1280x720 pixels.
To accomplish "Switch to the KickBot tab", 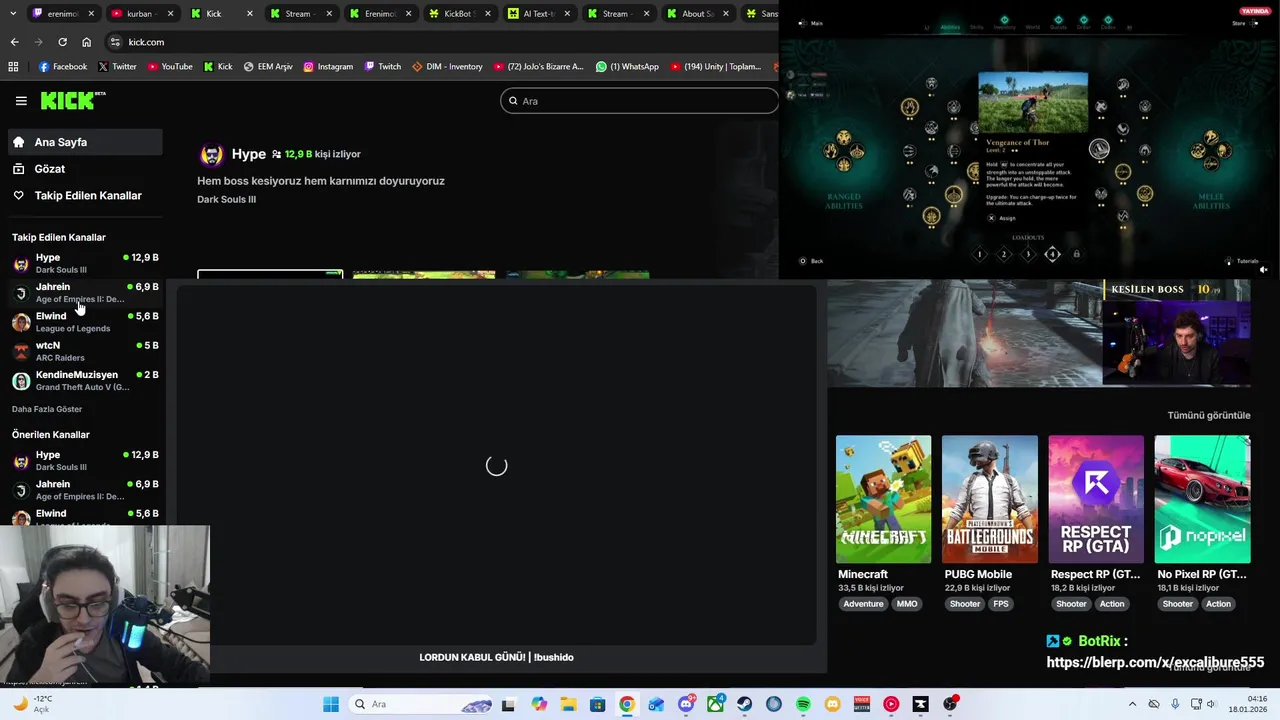I will 462,14.
